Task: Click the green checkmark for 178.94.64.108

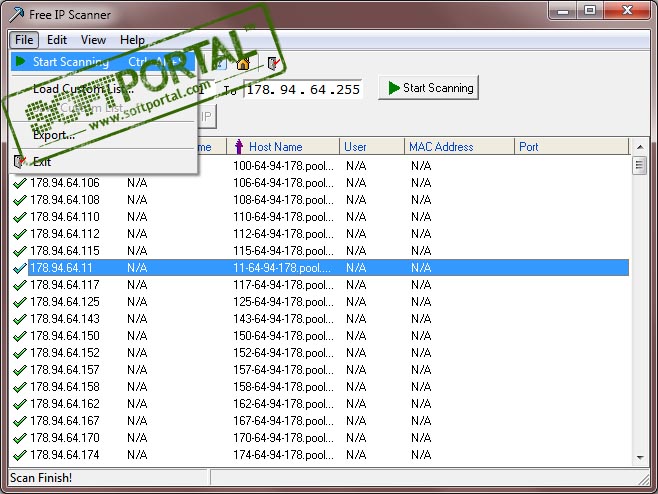Action: 20,200
